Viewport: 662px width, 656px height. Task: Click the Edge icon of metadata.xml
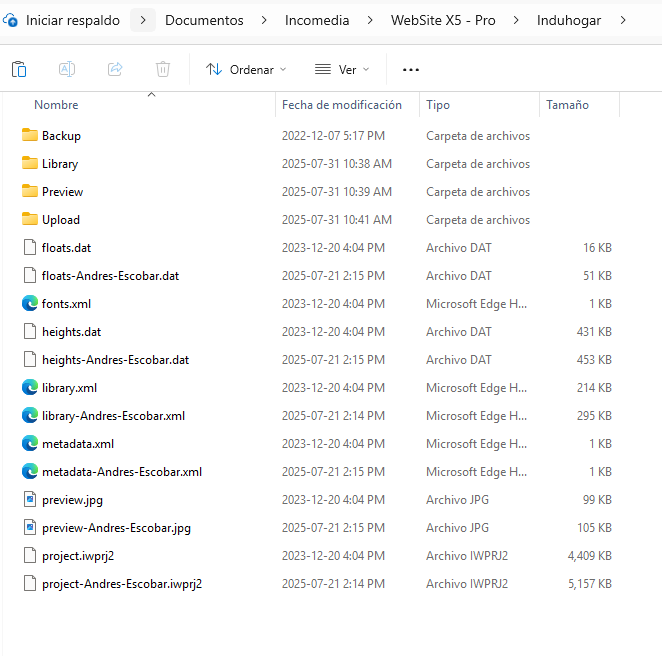30,443
